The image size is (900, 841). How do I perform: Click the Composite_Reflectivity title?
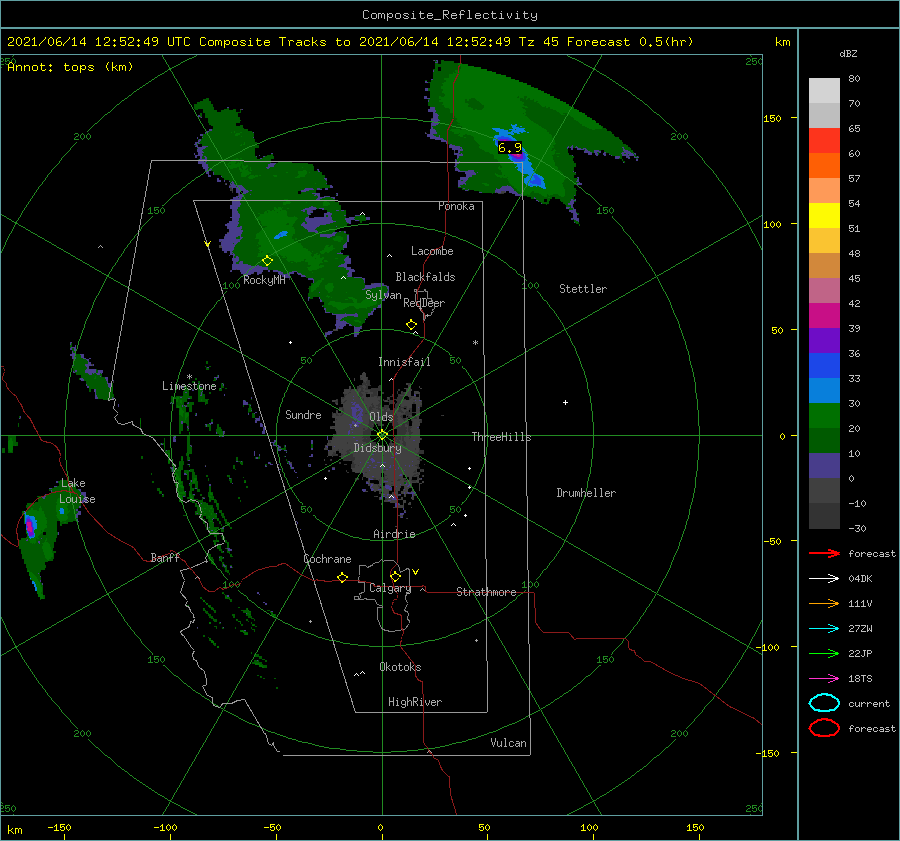[450, 15]
